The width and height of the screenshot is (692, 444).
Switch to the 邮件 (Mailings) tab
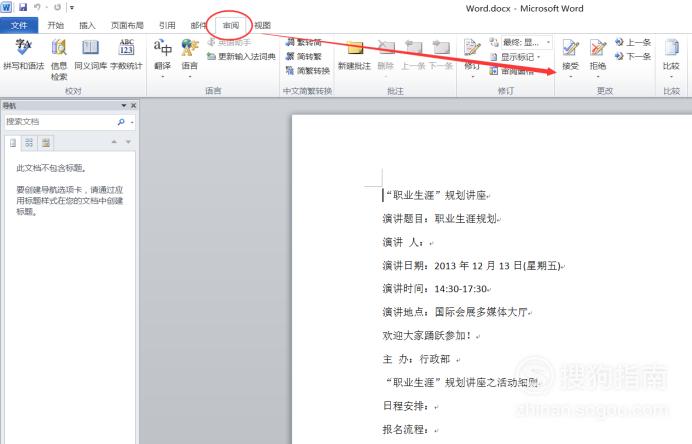(x=198, y=26)
